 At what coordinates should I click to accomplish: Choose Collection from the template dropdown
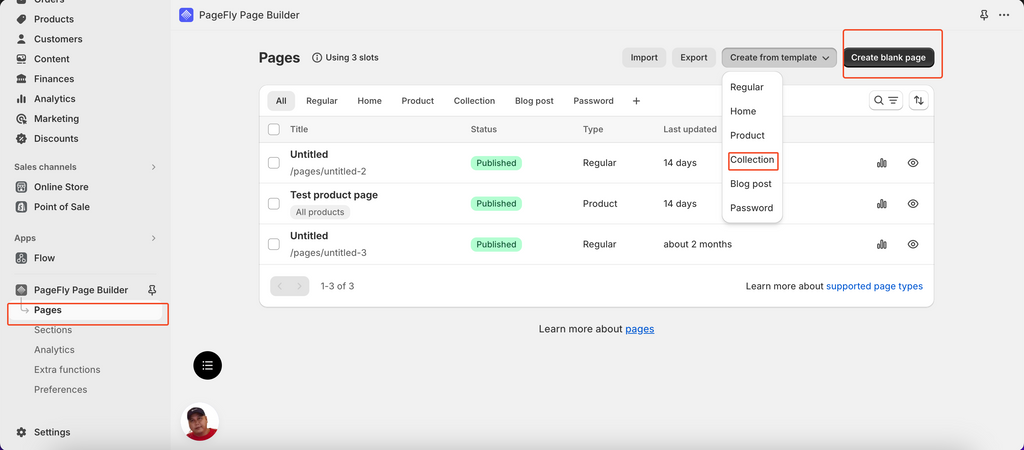pos(752,159)
